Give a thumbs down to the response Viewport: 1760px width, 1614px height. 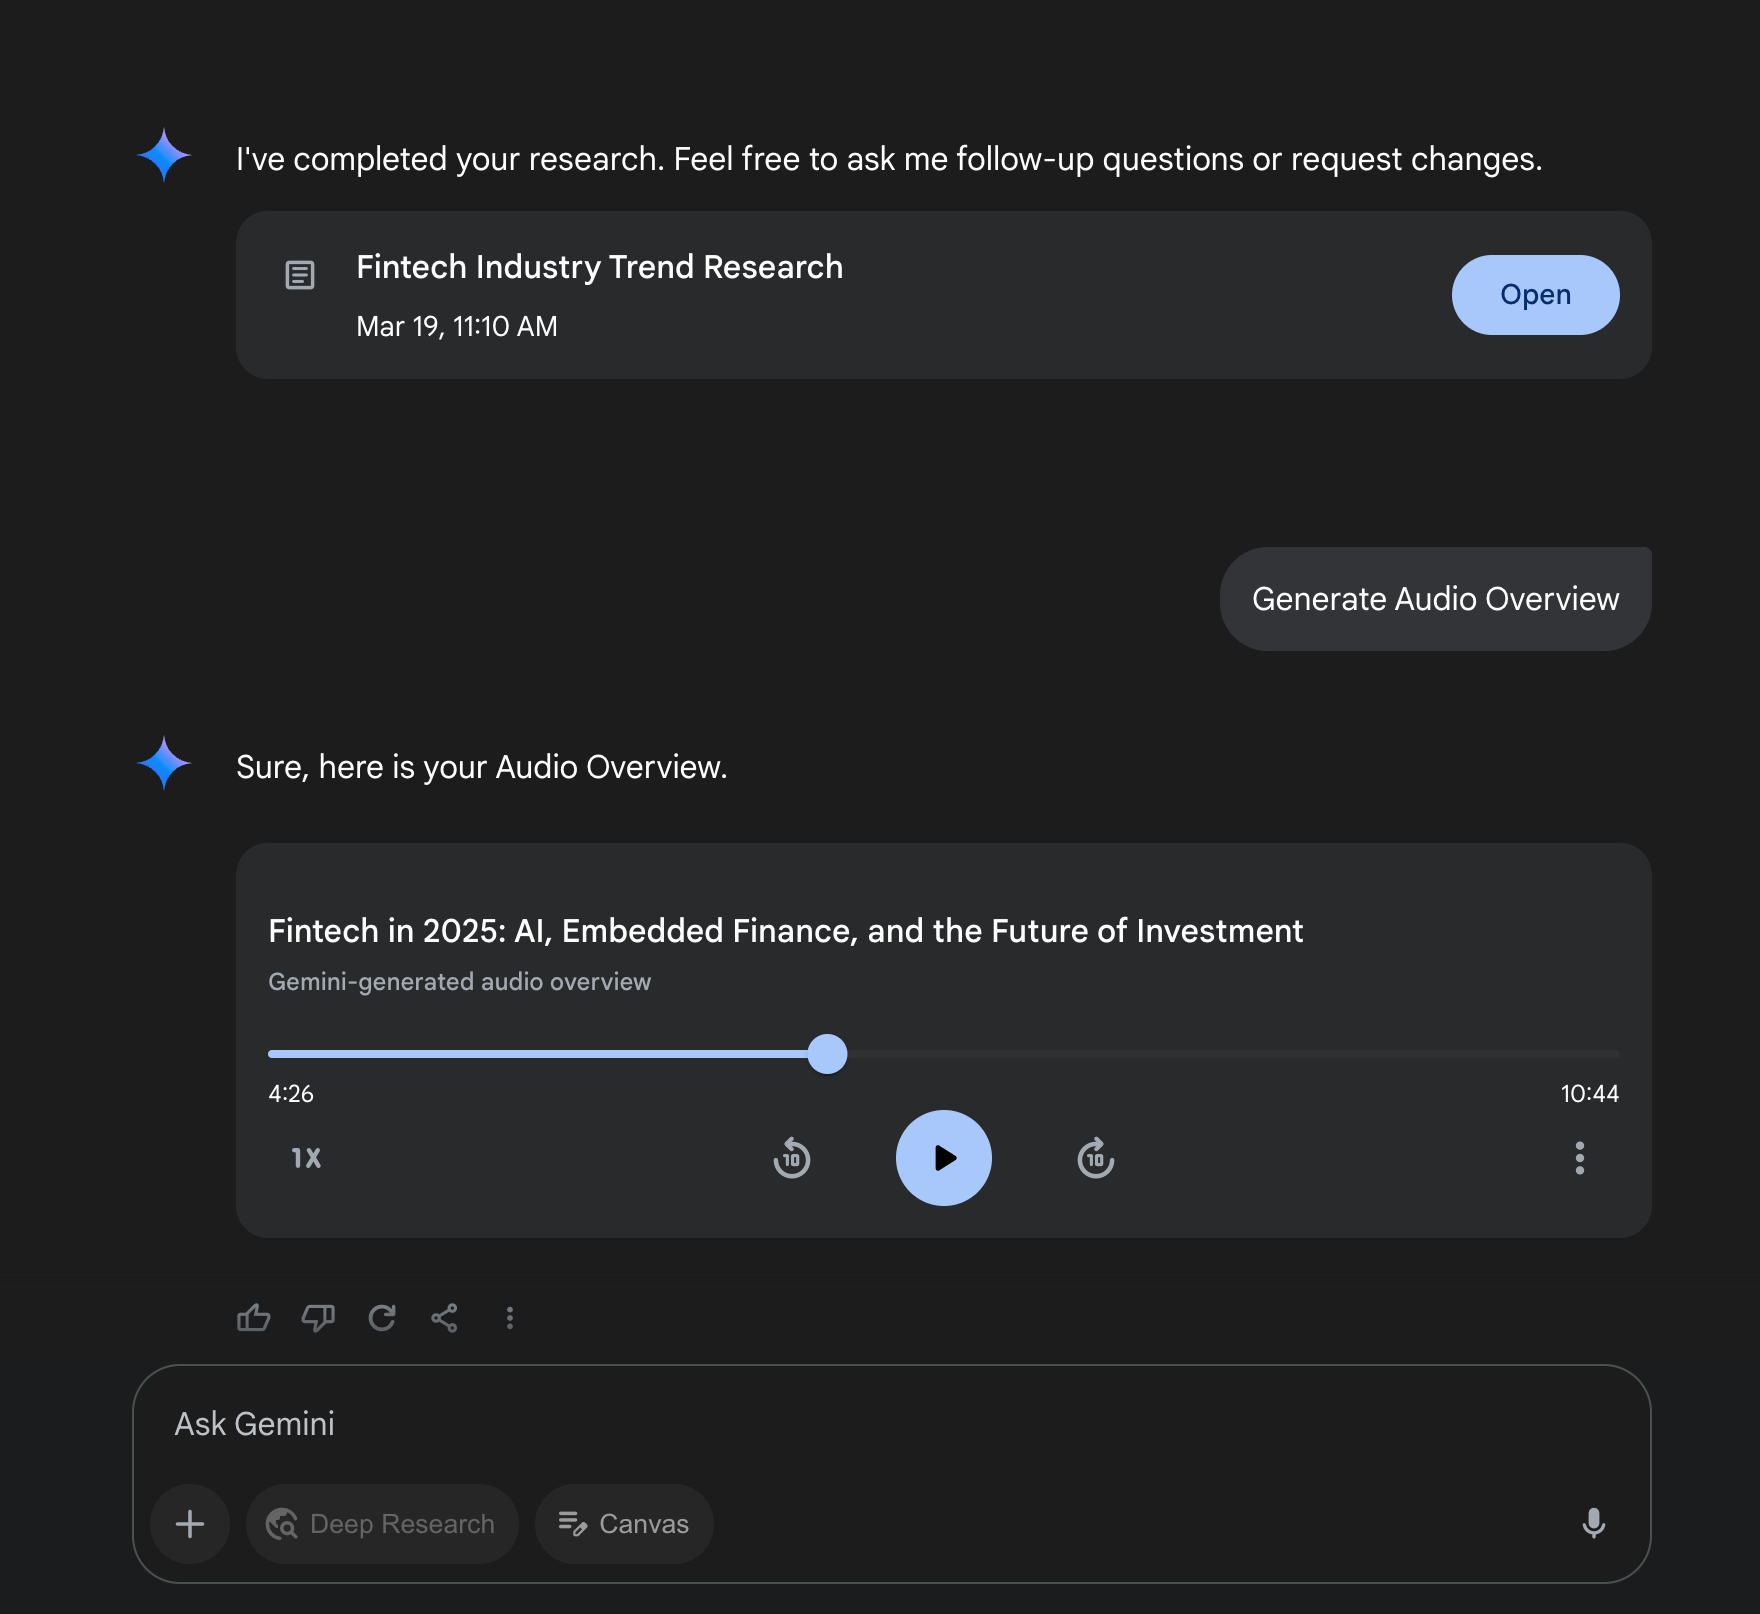(x=317, y=1318)
